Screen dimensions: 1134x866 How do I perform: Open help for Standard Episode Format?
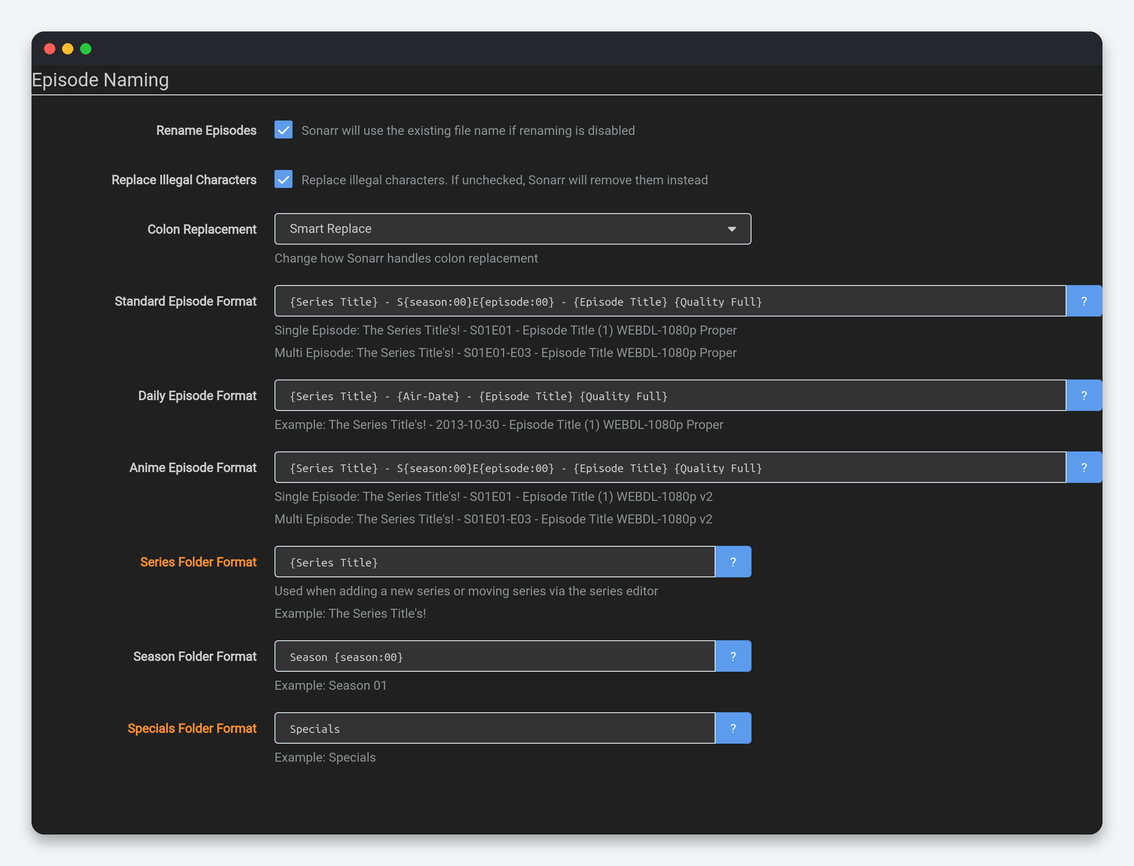tap(1083, 301)
